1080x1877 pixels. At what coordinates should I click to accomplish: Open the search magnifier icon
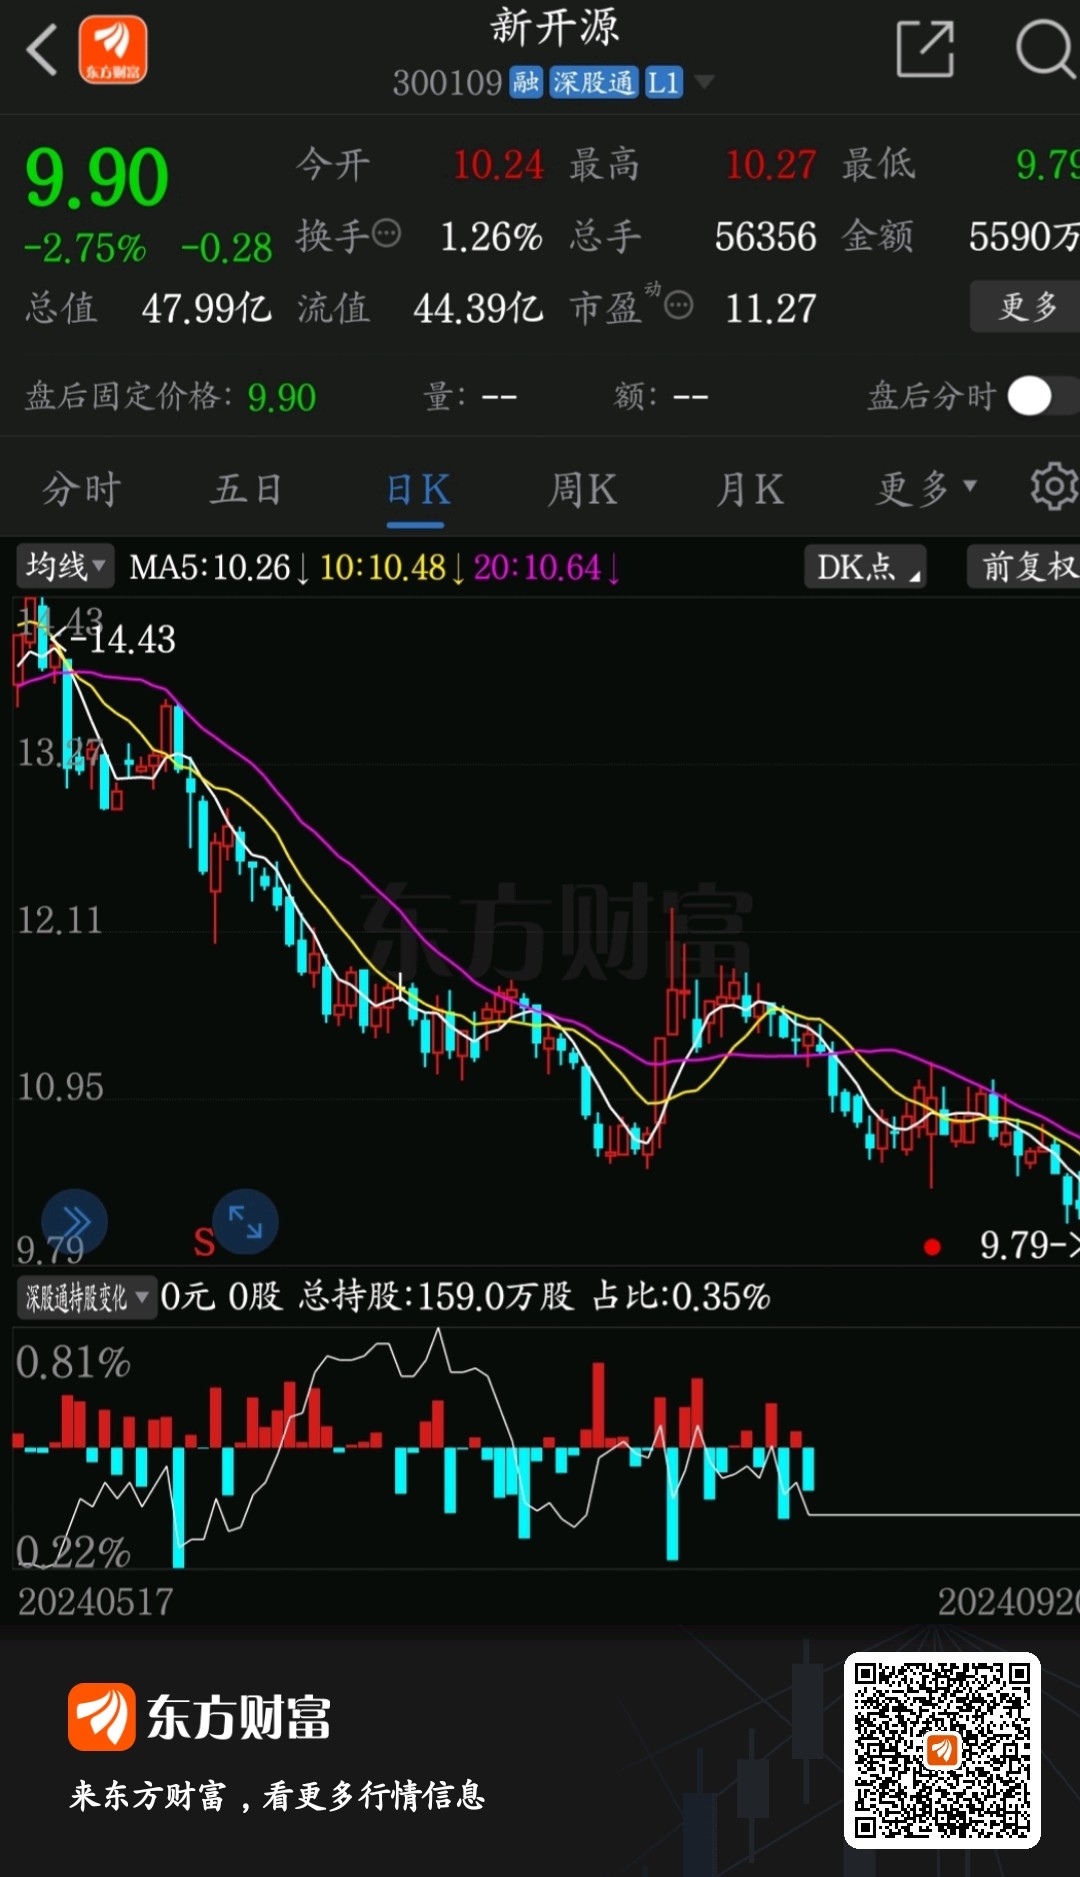coord(1045,48)
